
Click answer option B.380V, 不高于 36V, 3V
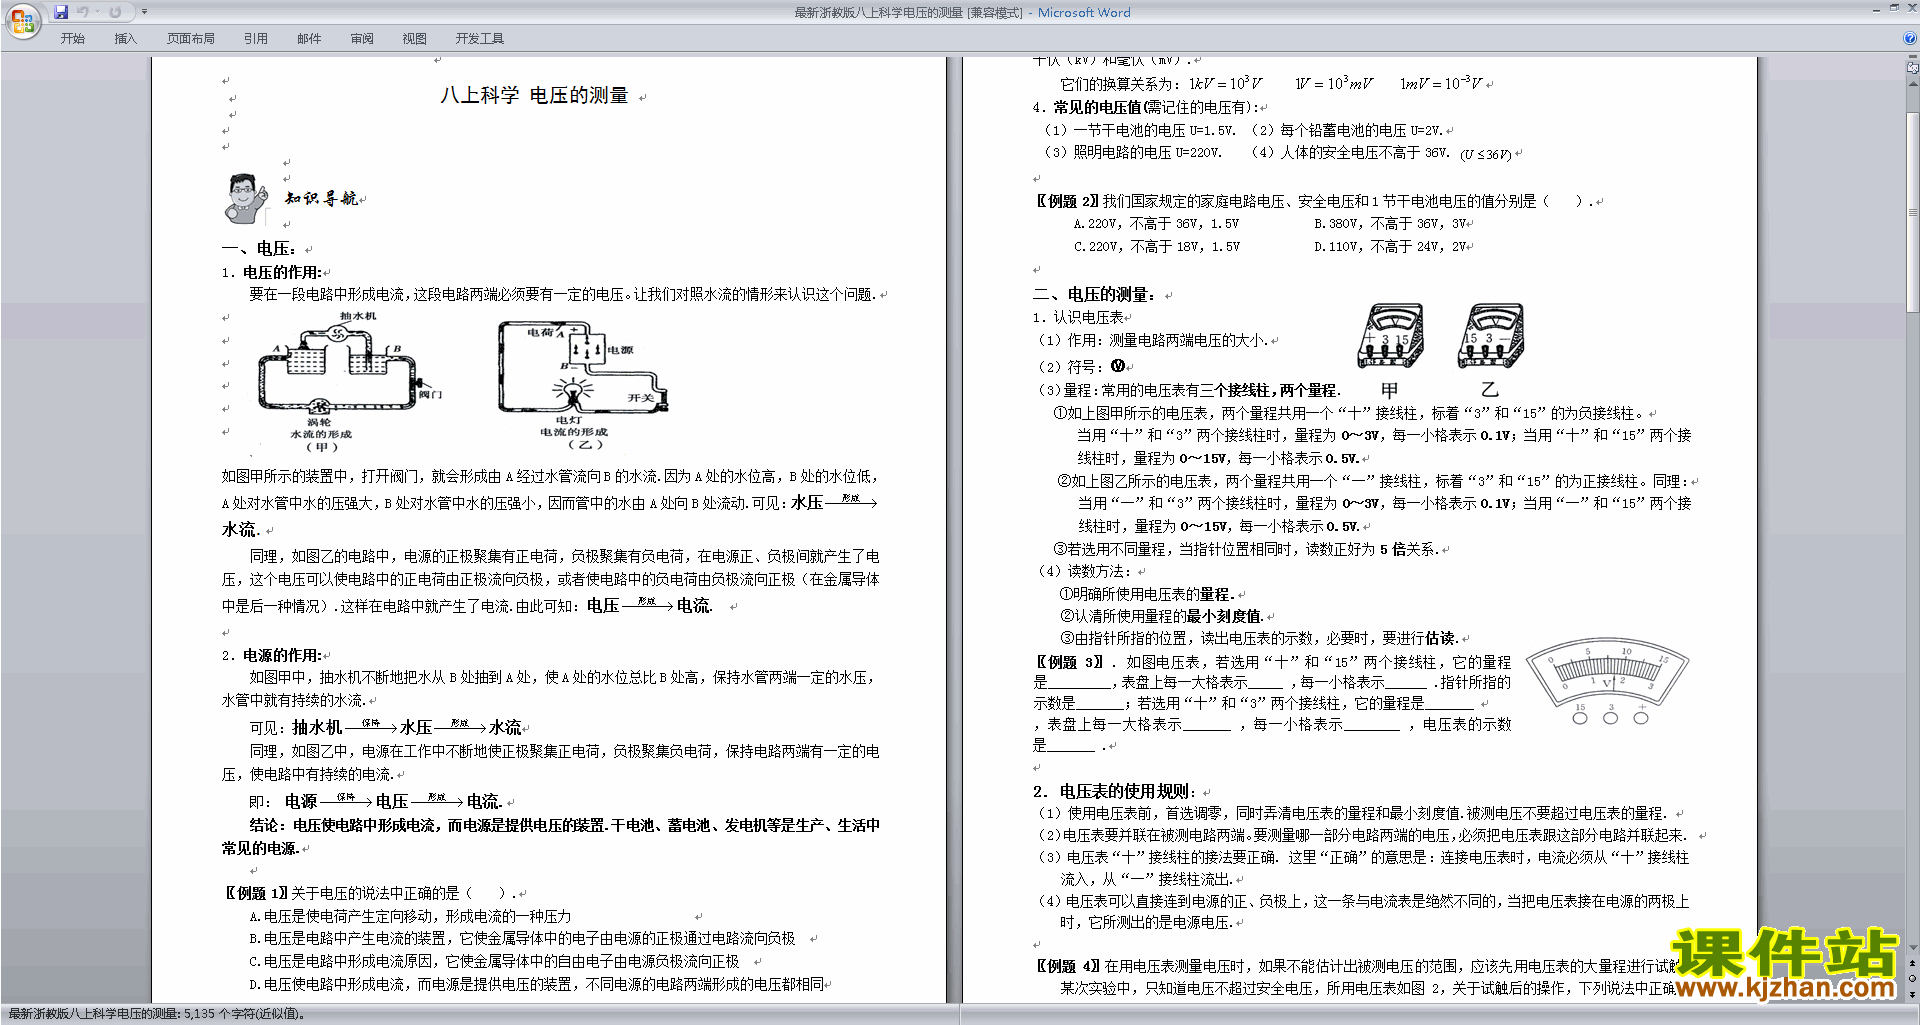[x=1390, y=224]
